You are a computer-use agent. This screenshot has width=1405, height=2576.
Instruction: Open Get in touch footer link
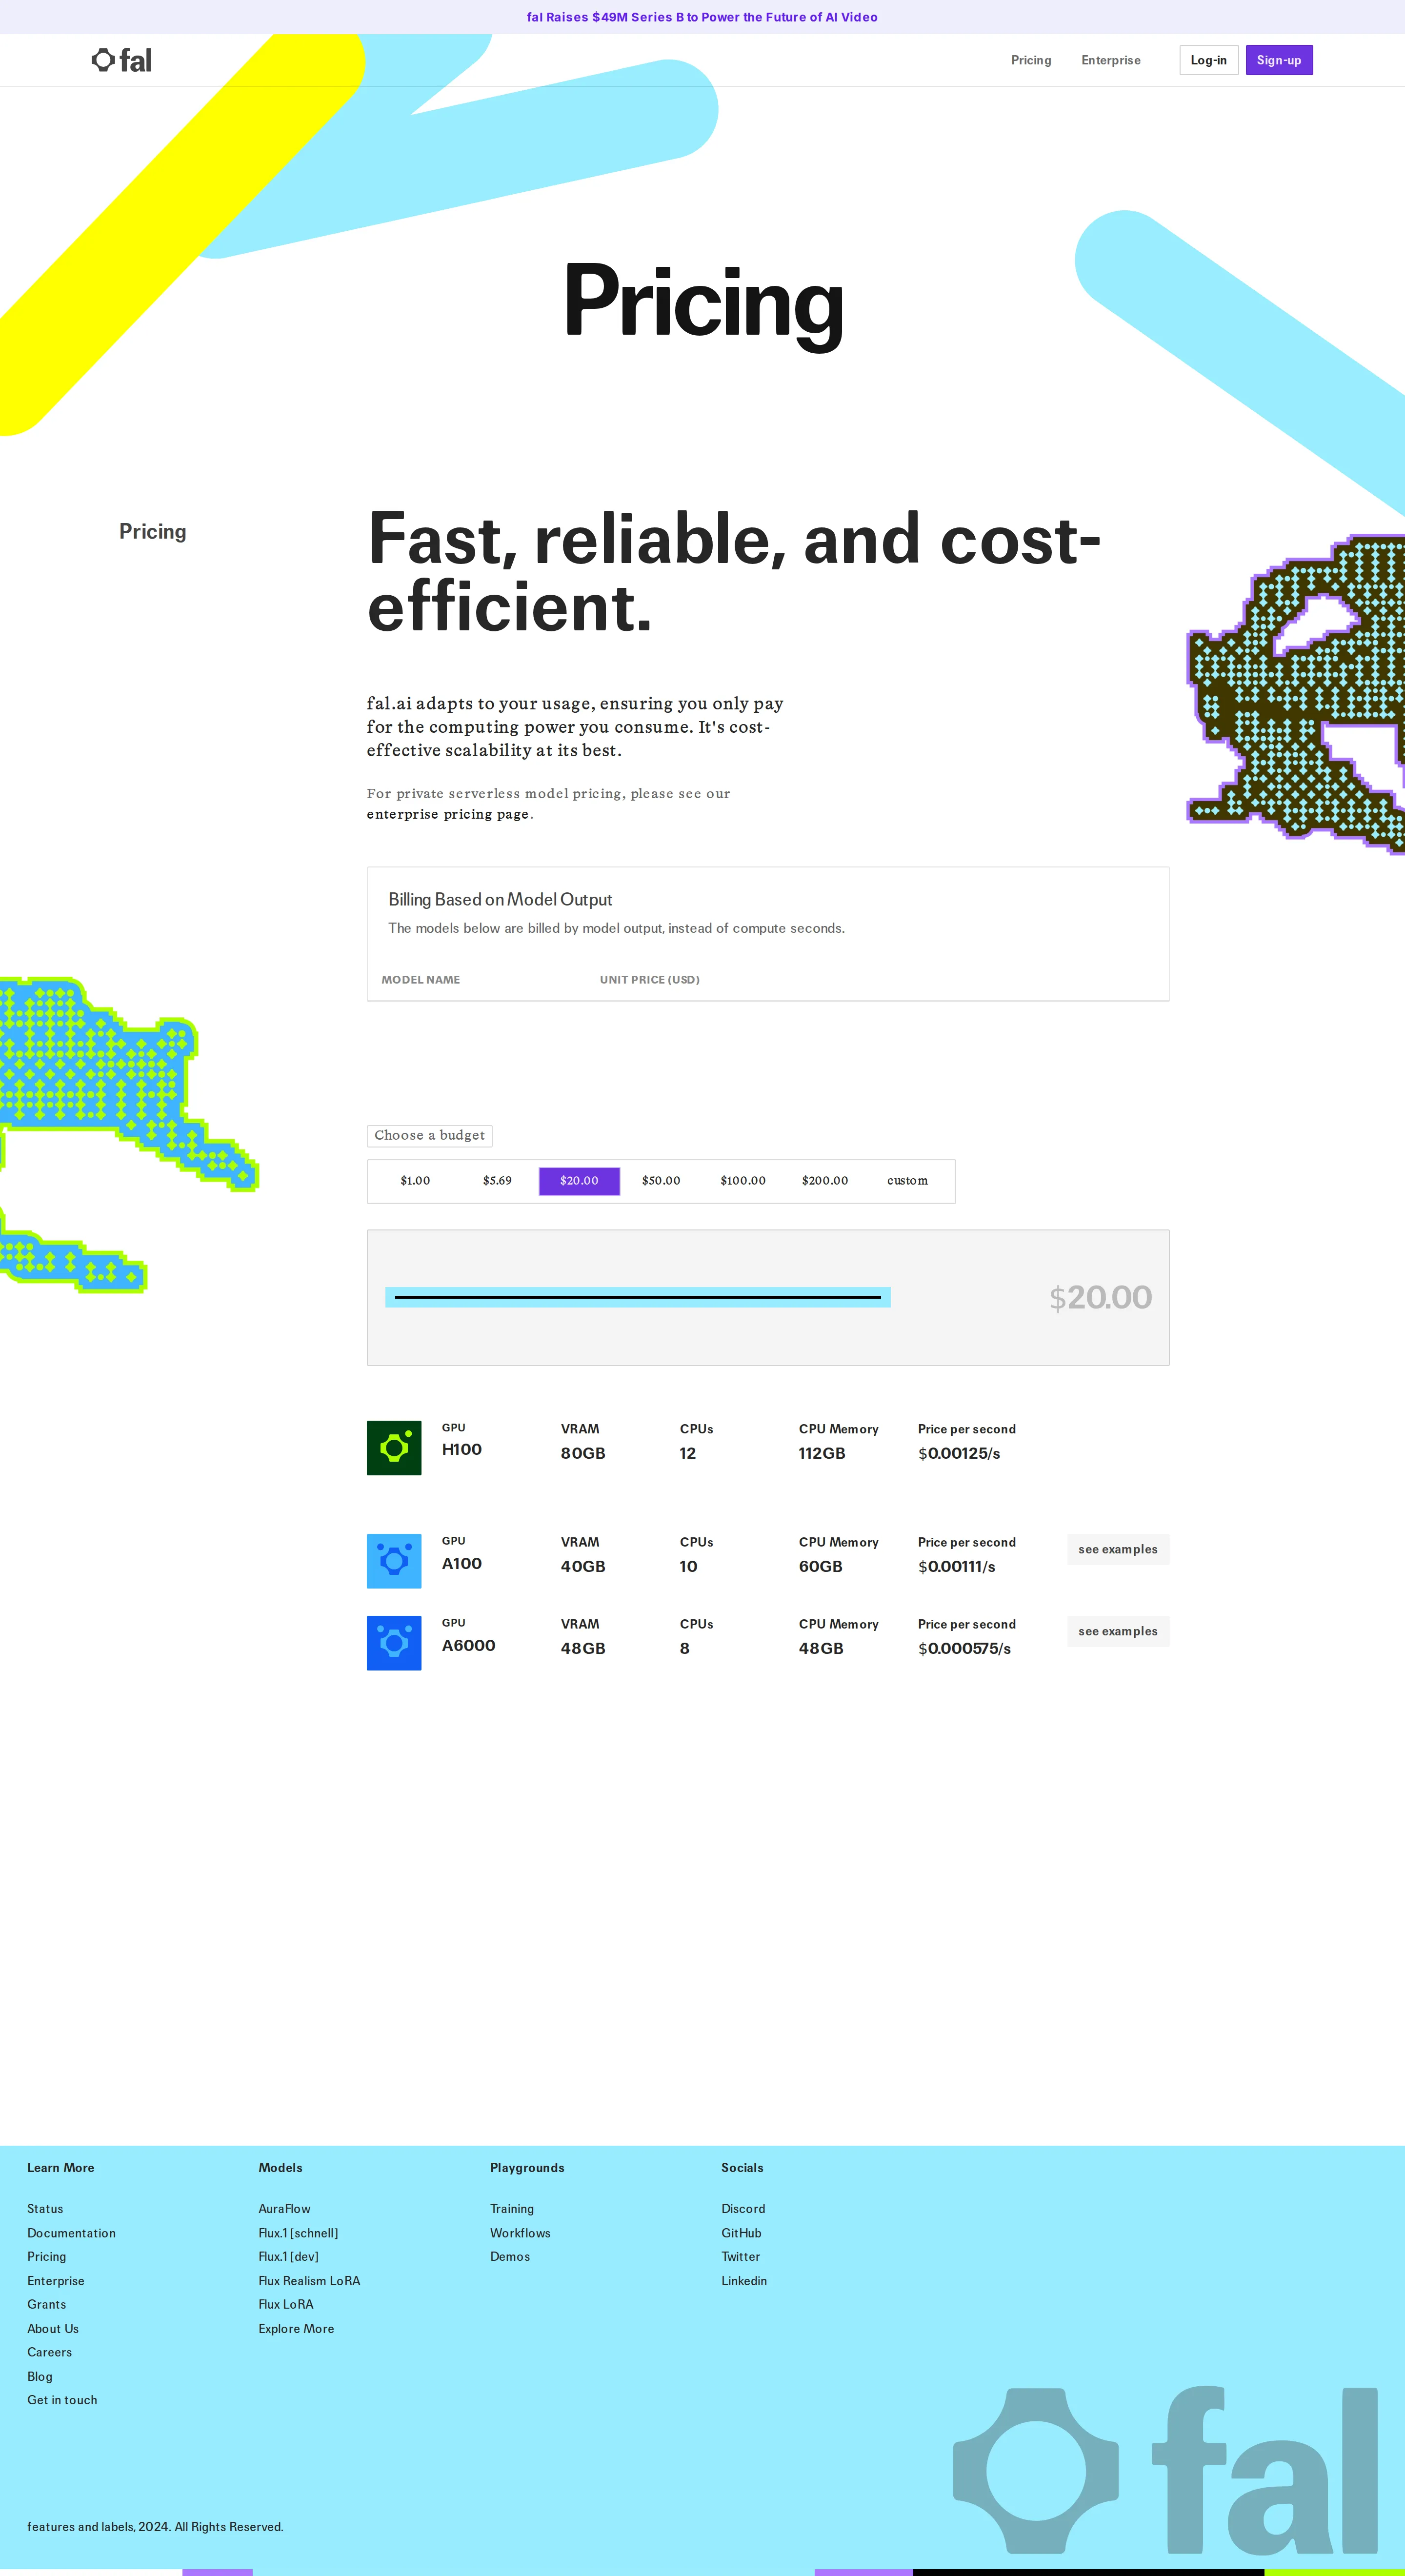(62, 2400)
